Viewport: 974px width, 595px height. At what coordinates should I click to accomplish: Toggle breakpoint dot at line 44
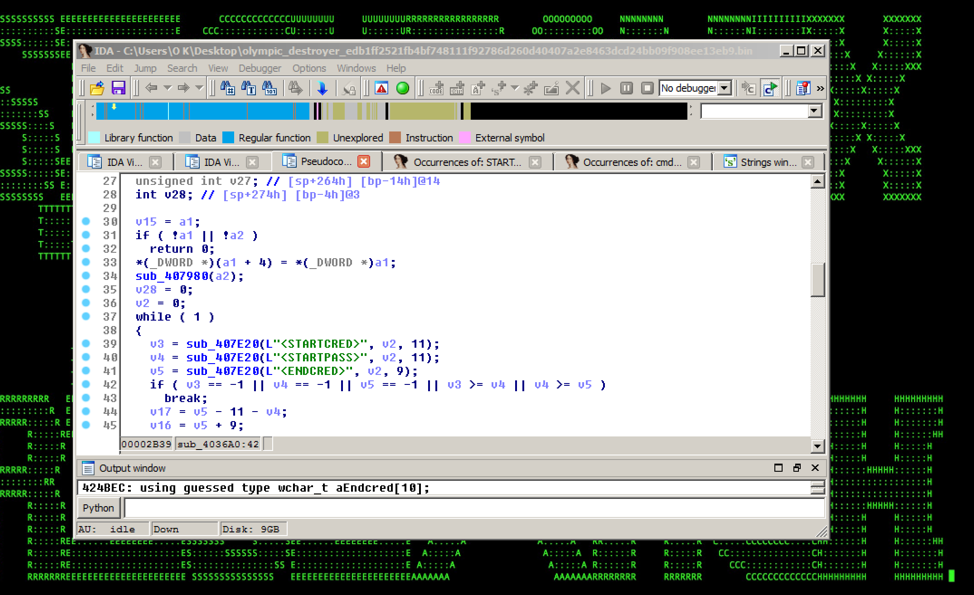[x=86, y=412]
